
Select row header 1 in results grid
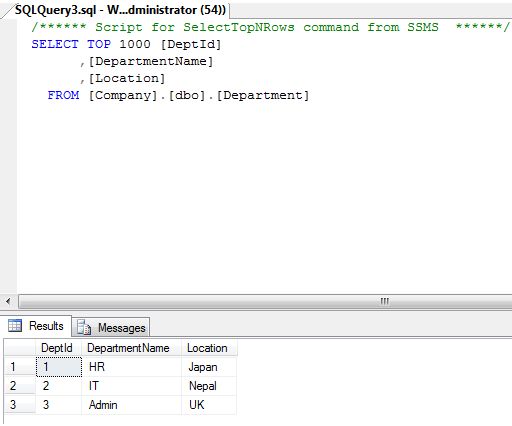pos(20,367)
